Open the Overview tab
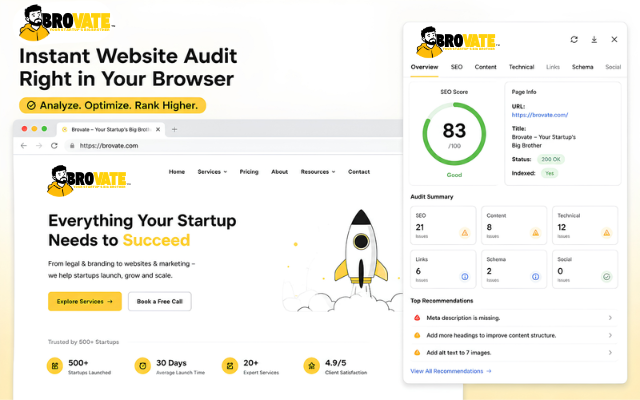This screenshot has height=400, width=640. coord(424,67)
